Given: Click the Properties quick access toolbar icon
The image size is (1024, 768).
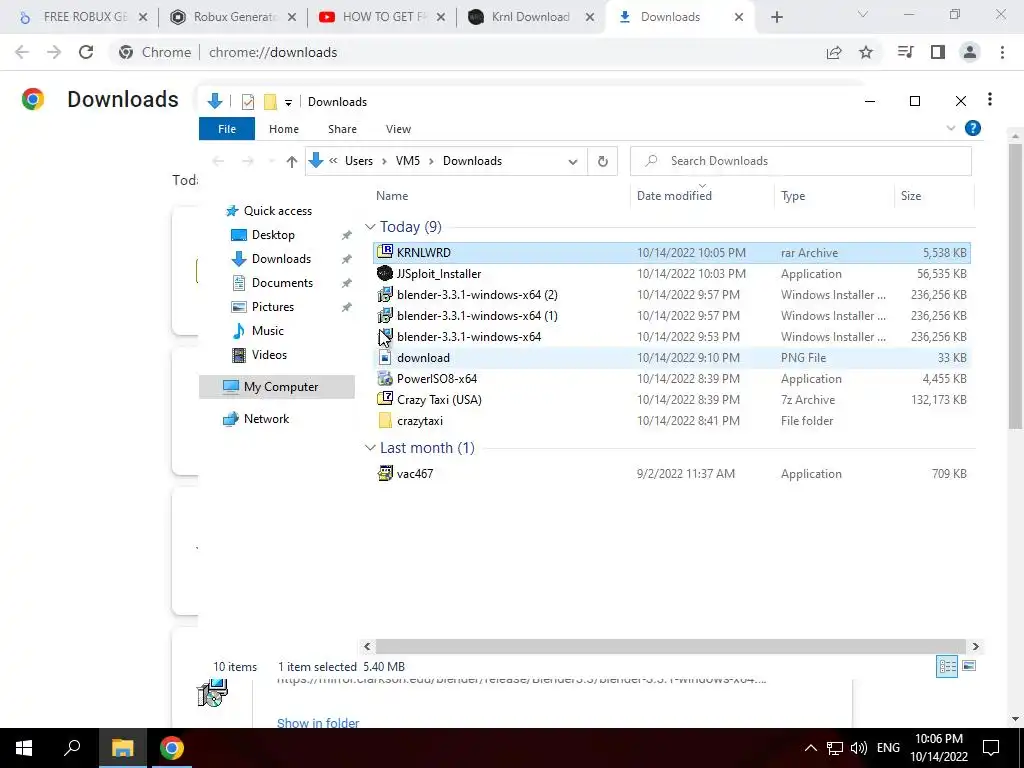Looking at the screenshot, I should pyautogui.click(x=248, y=102).
